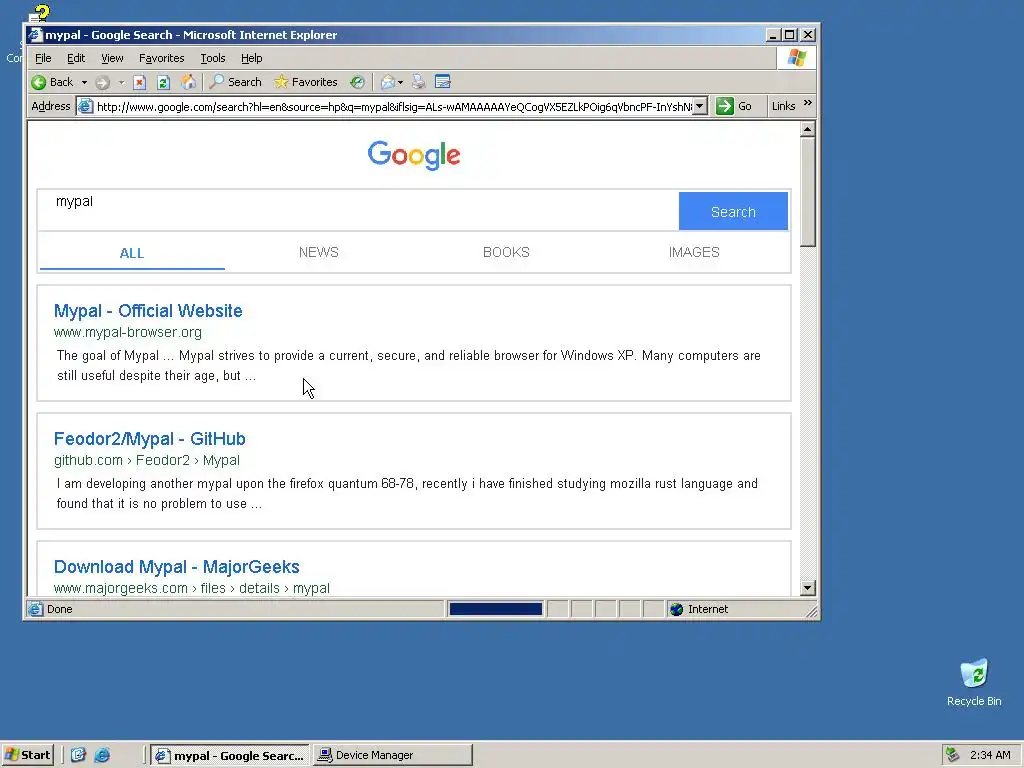
Task: Launch Internet Explorer from quick launch
Action: pyautogui.click(x=103, y=755)
